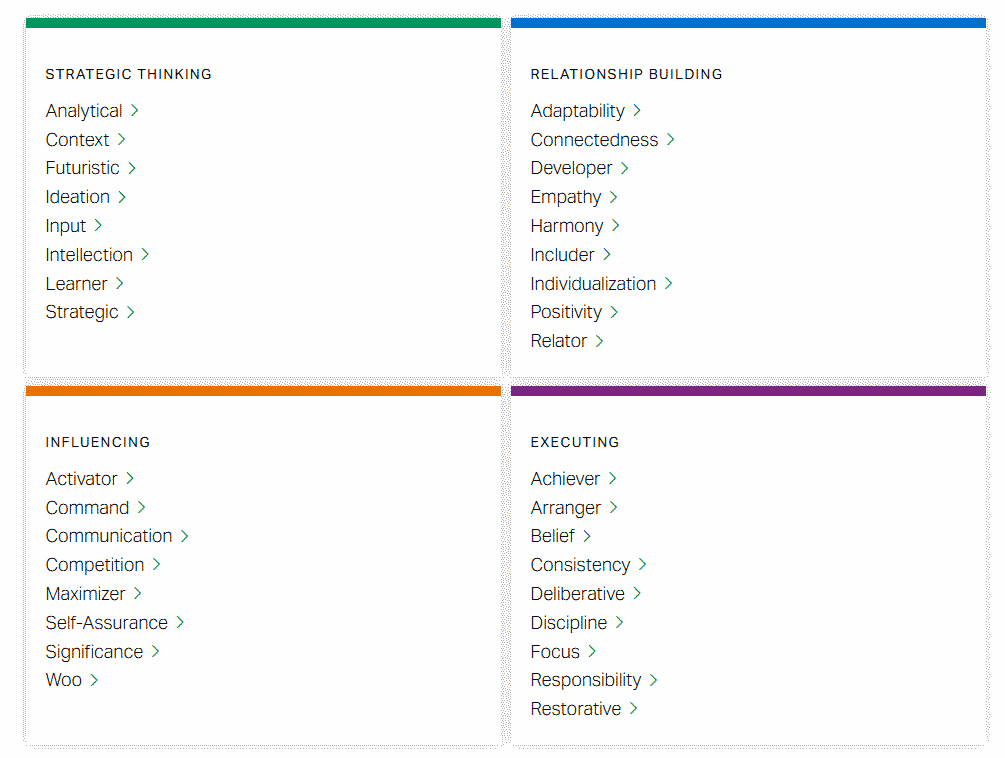Viewport: 1005px width, 758px height.
Task: Click the Relationship Building section heading
Action: point(626,74)
